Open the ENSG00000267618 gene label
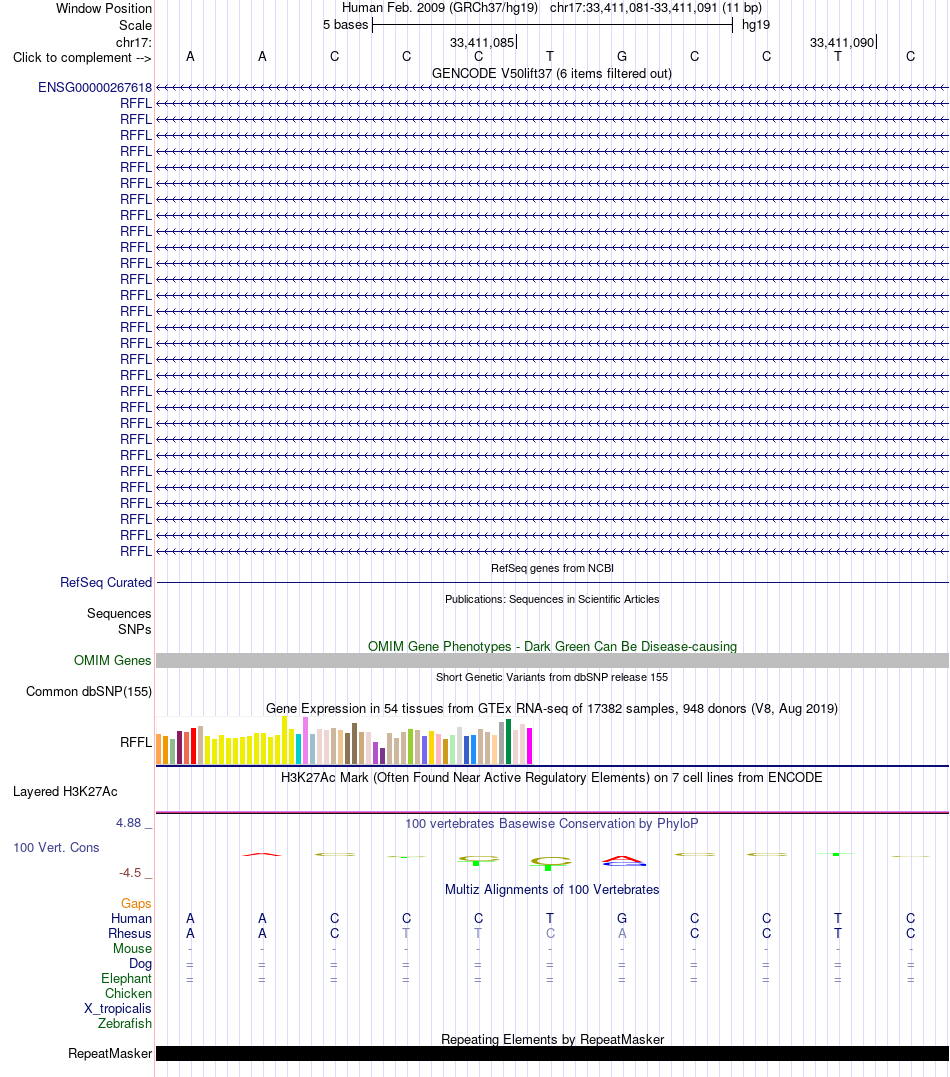This screenshot has width=950, height=1077. click(95, 87)
